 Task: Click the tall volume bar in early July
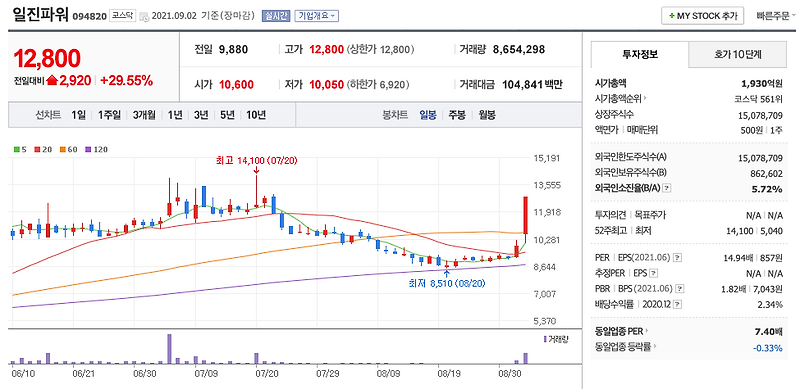169,349
